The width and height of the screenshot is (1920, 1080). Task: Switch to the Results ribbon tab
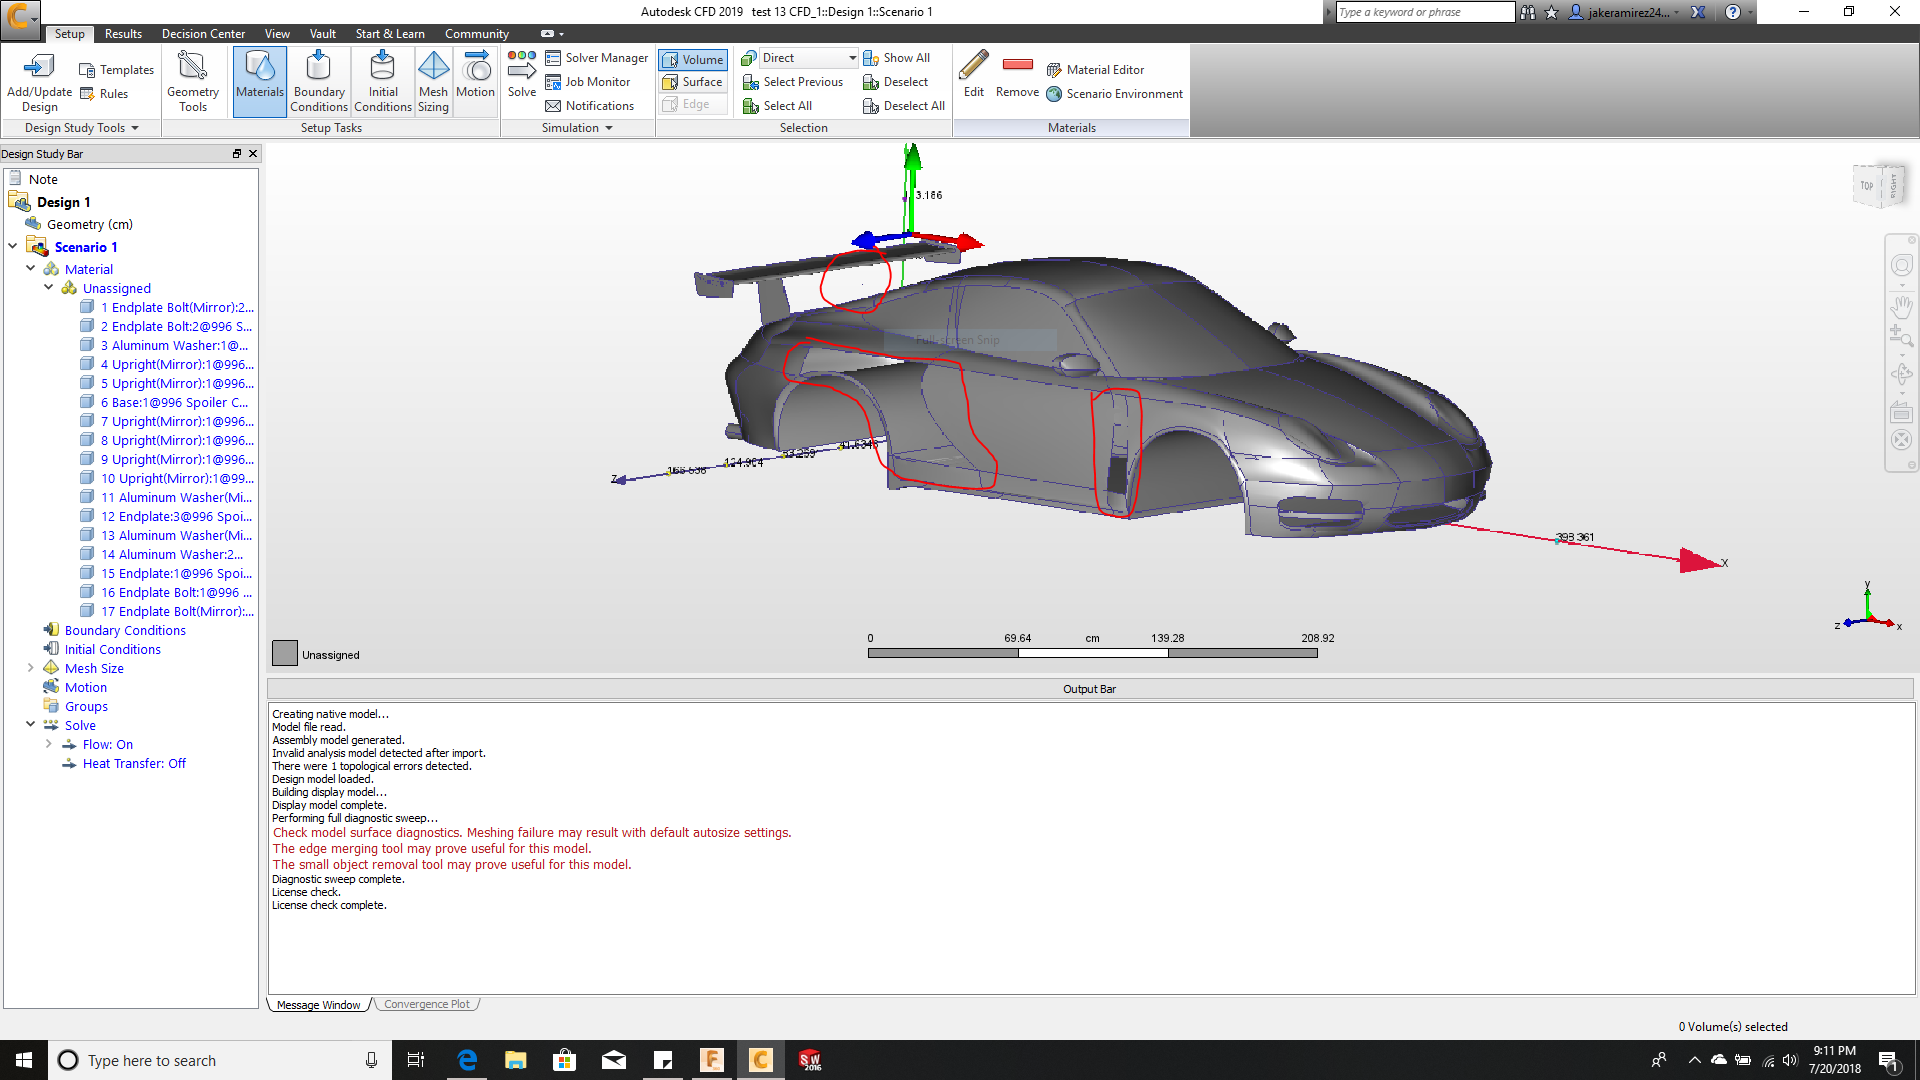pyautogui.click(x=122, y=33)
